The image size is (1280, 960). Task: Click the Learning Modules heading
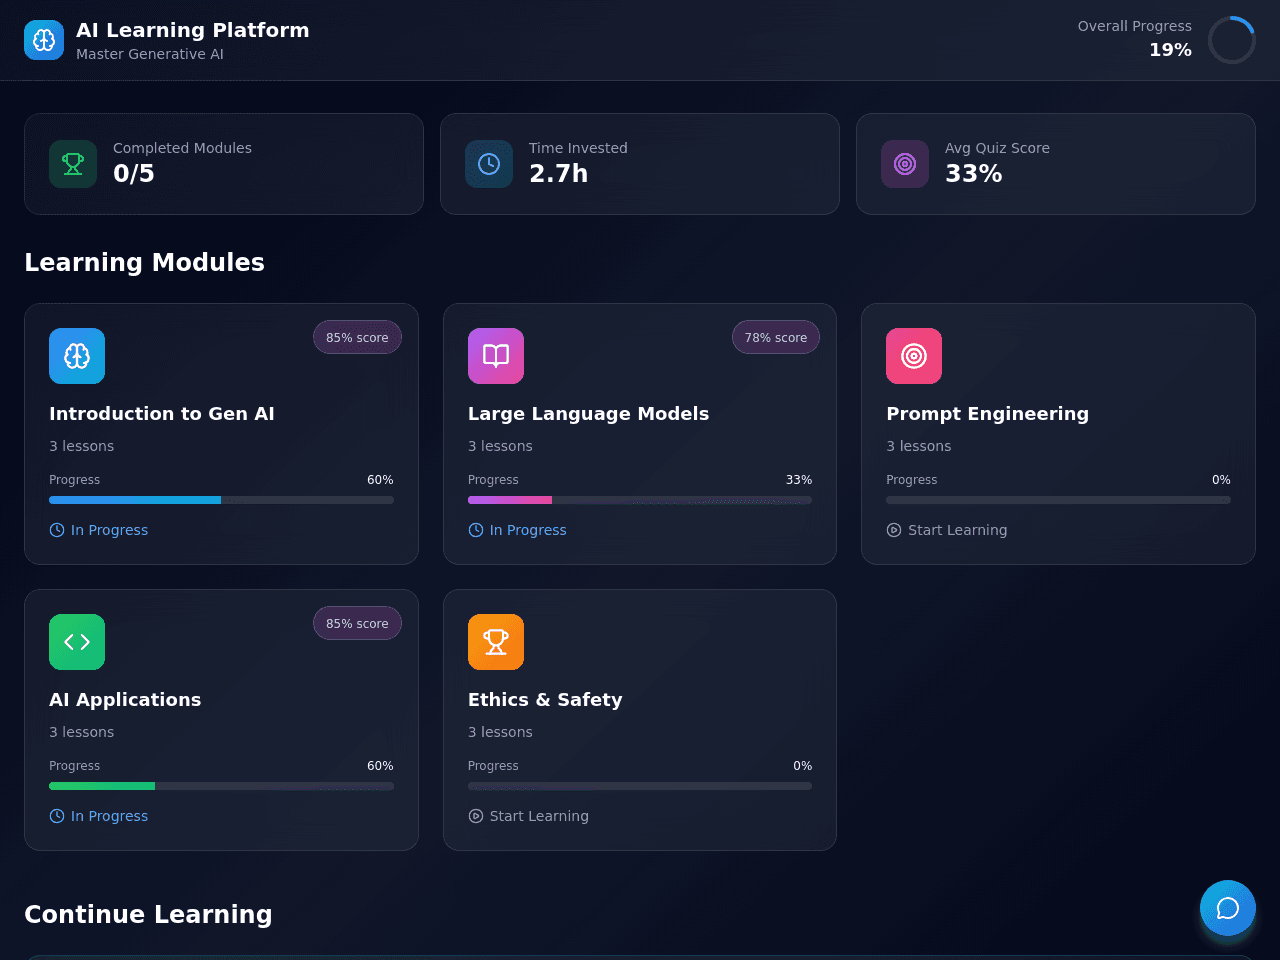pyautogui.click(x=144, y=262)
